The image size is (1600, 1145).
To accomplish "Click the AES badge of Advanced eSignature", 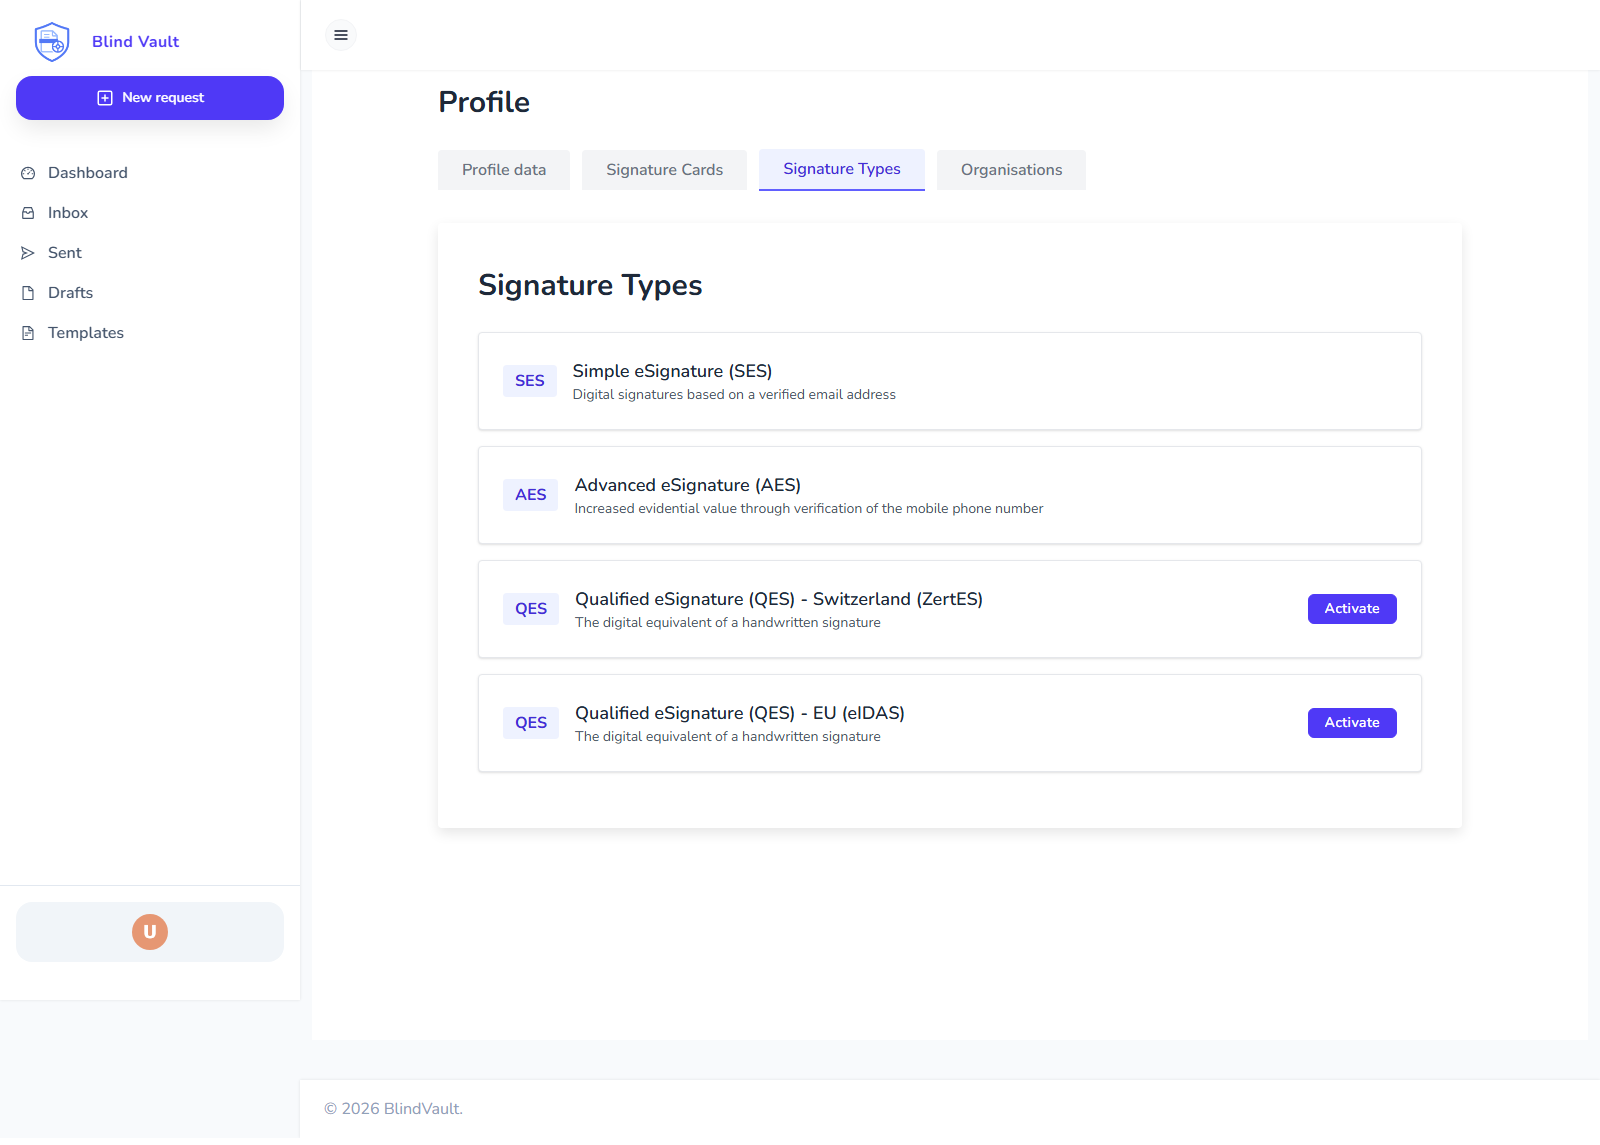I will (530, 494).
